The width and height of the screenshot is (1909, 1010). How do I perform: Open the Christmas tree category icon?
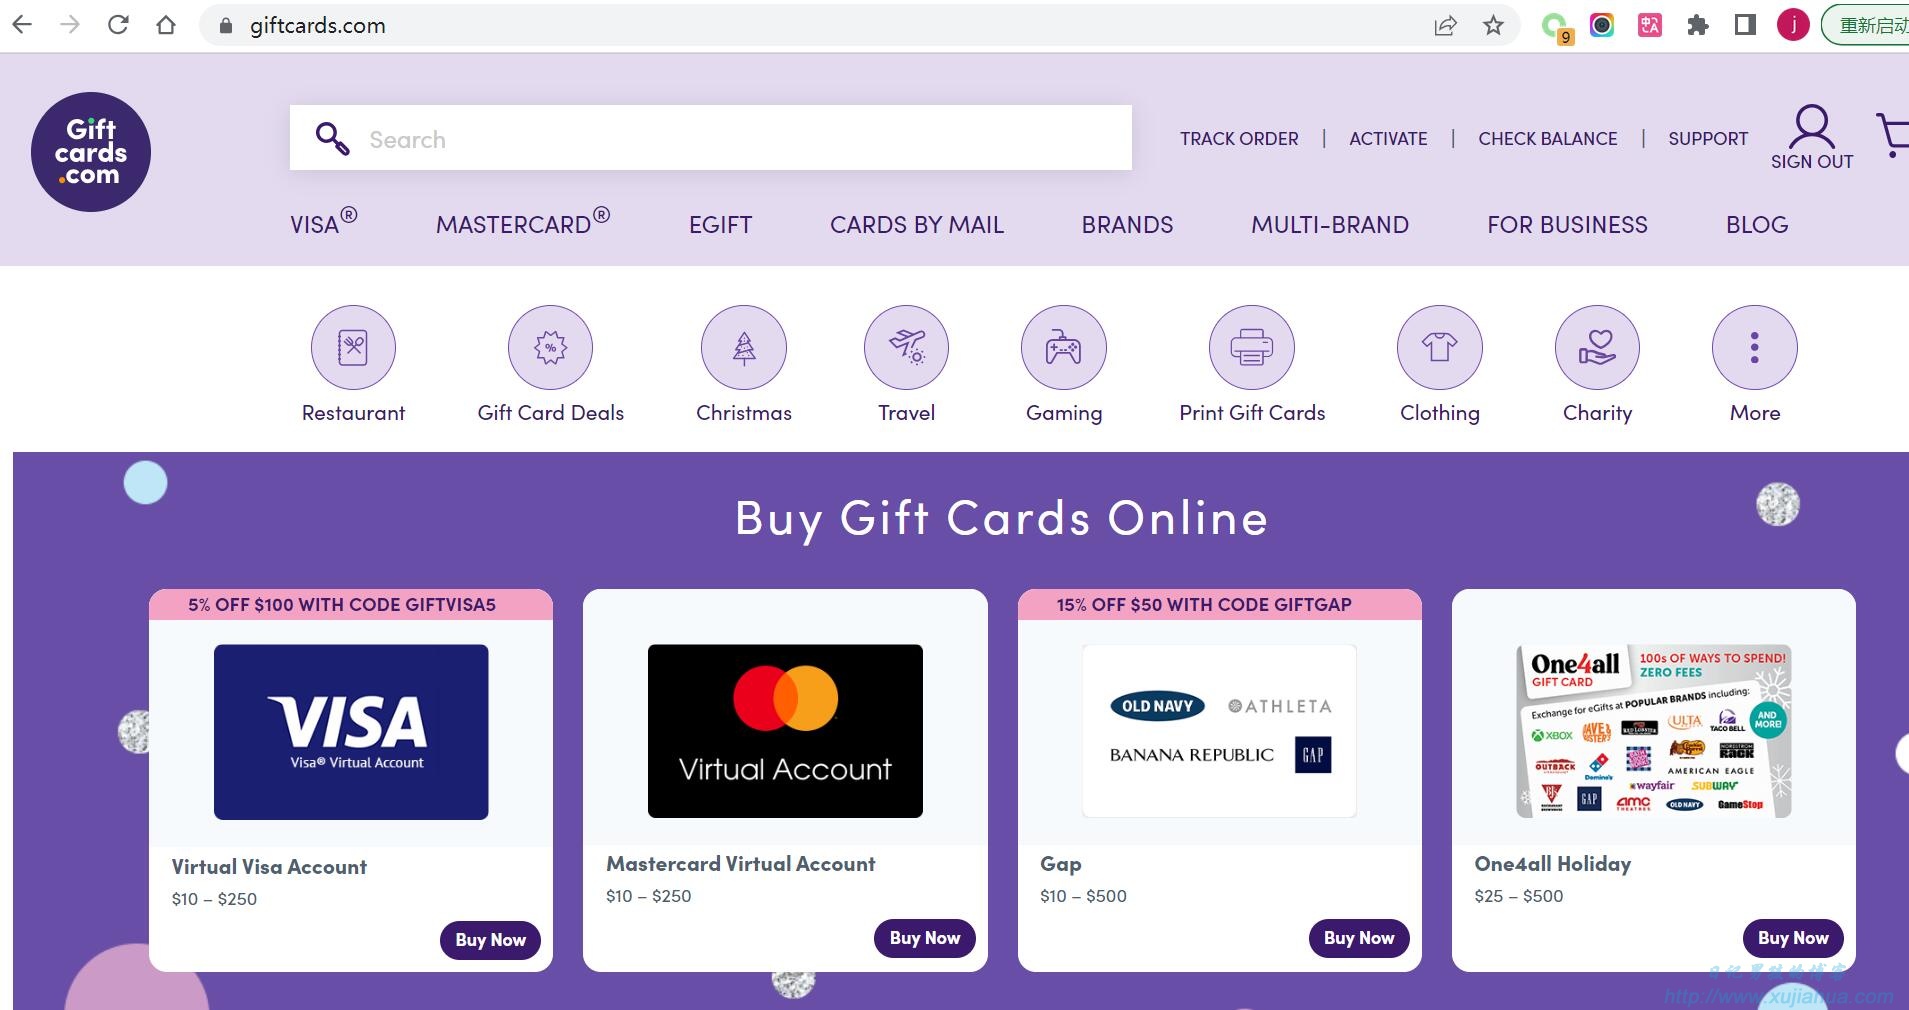click(744, 348)
